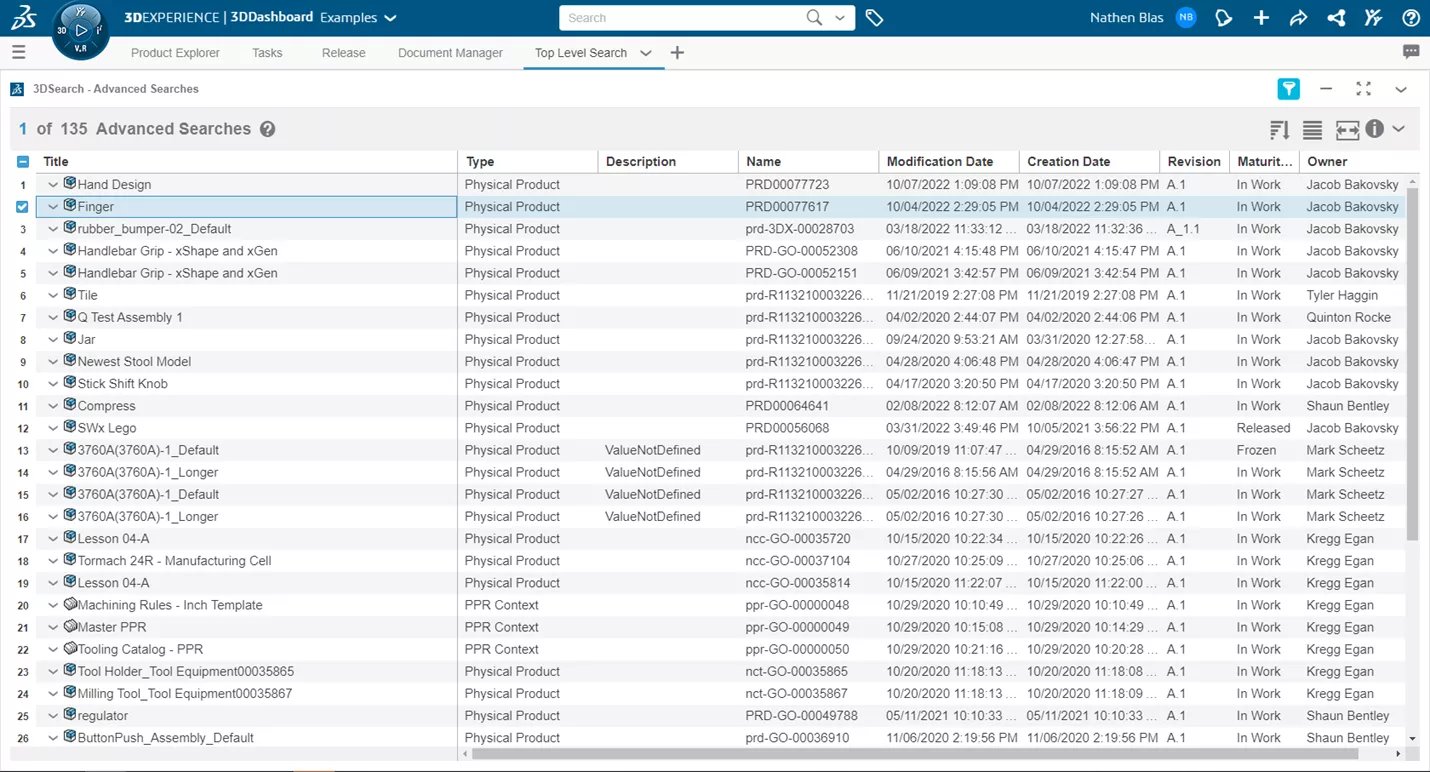The image size is (1430, 772).
Task: Open the notifications icon in top bar
Action: (1223, 18)
